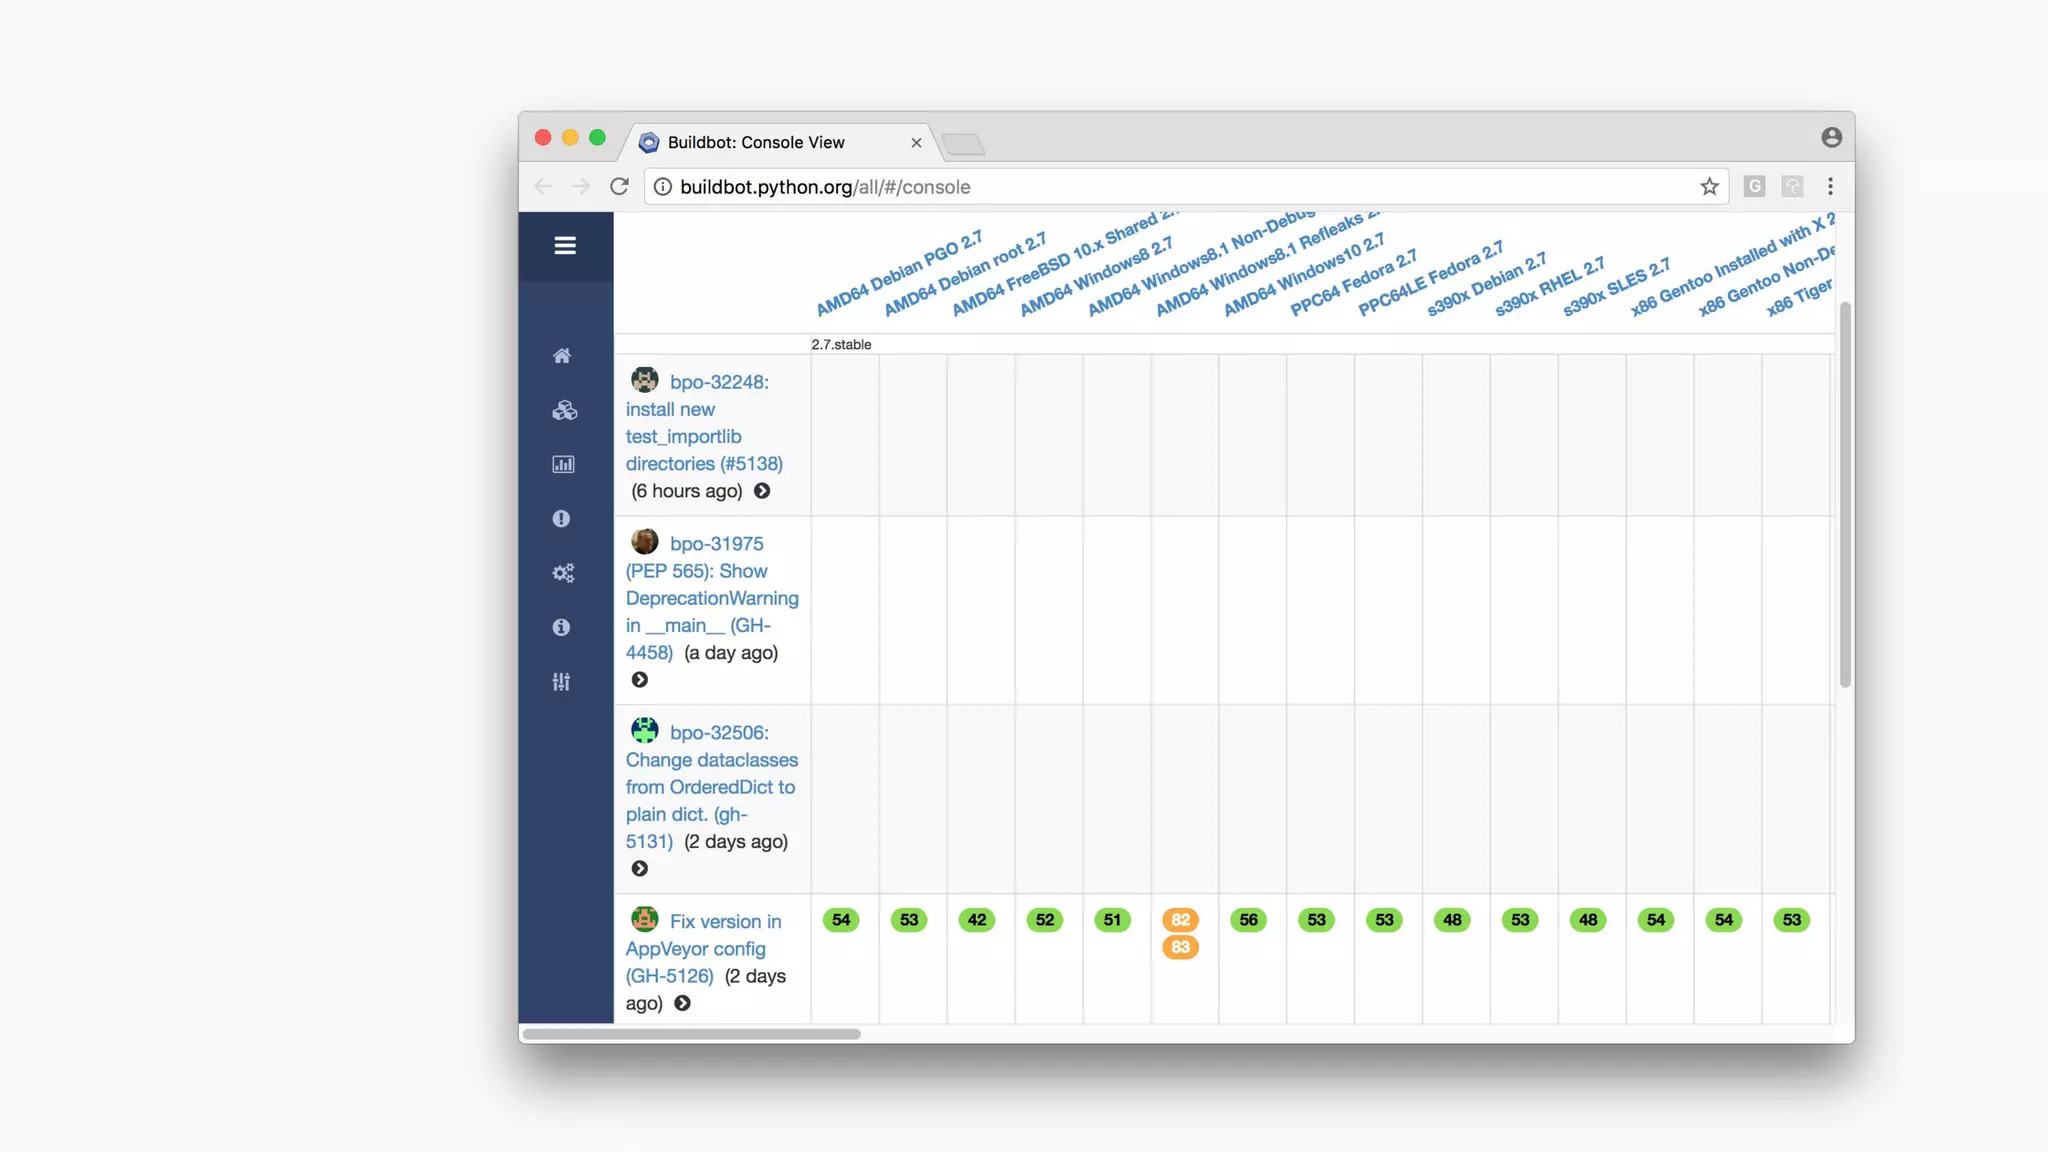This screenshot has height=1152, width=2048.
Task: Open the sliders icon in sidebar
Action: point(561,682)
